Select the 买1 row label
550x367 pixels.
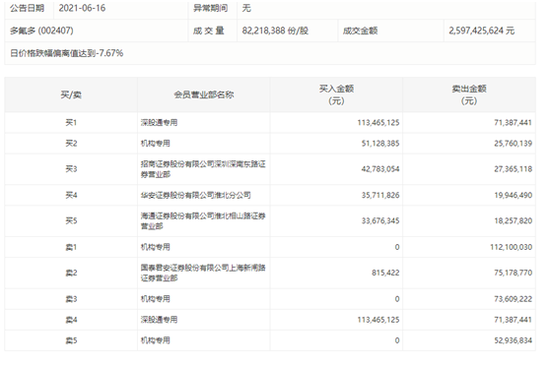click(71, 122)
